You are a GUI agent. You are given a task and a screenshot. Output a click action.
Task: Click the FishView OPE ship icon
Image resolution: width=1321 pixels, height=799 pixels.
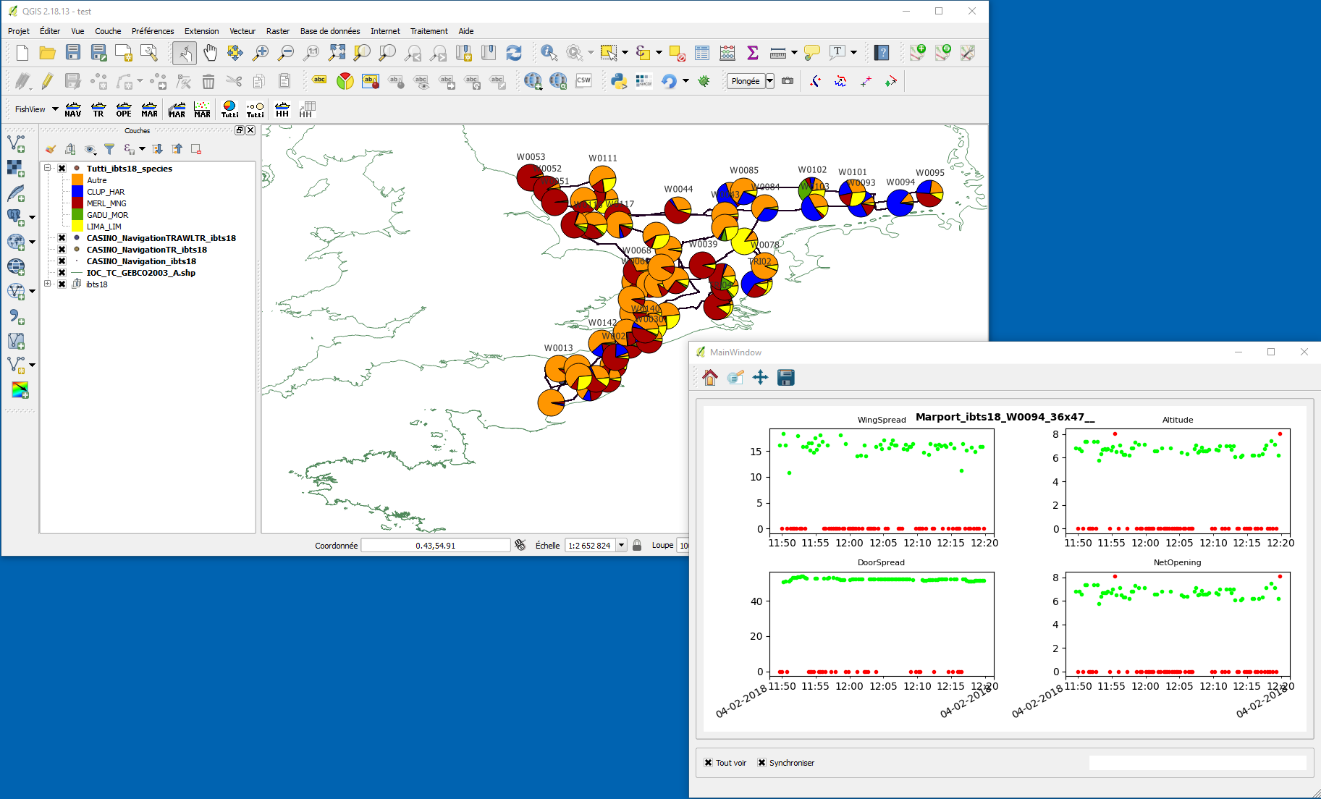[x=124, y=109]
